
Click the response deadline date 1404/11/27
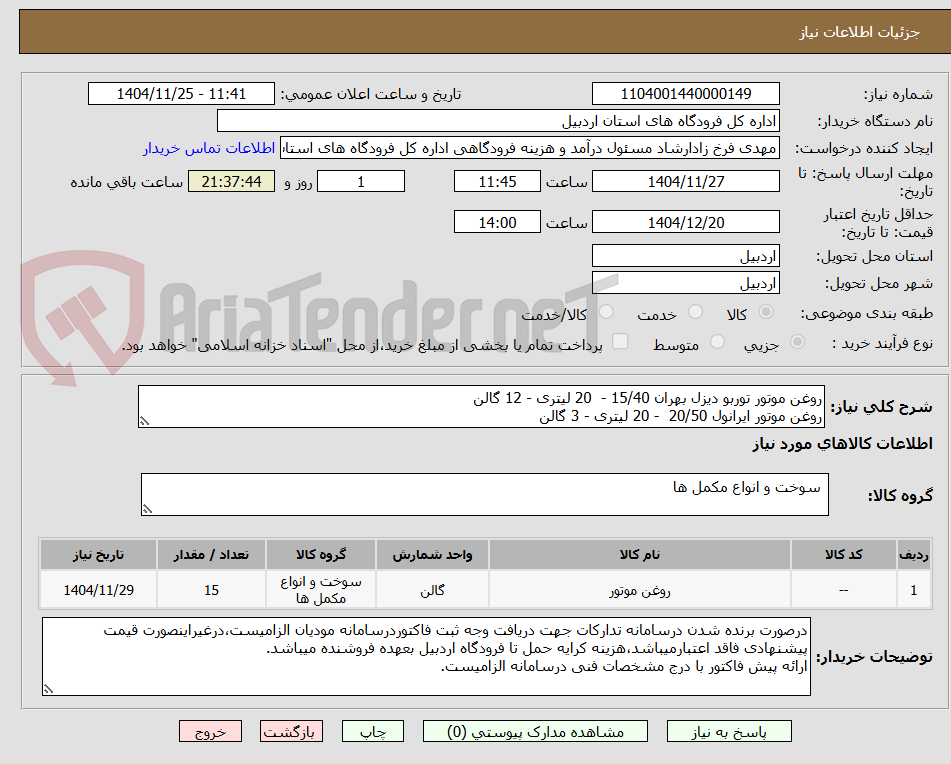pyautogui.click(x=685, y=181)
